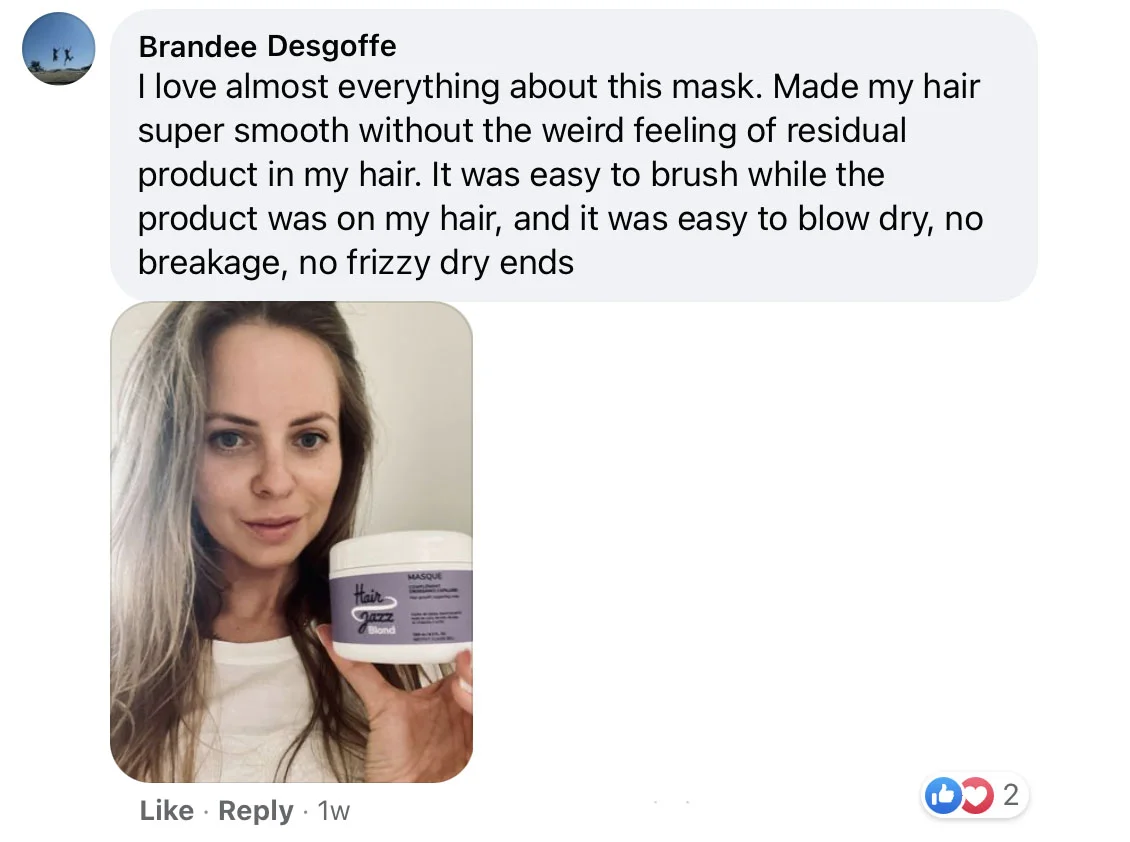Click the "I love almost everything" sentence
1130x842 pixels.
[x=450, y=87]
